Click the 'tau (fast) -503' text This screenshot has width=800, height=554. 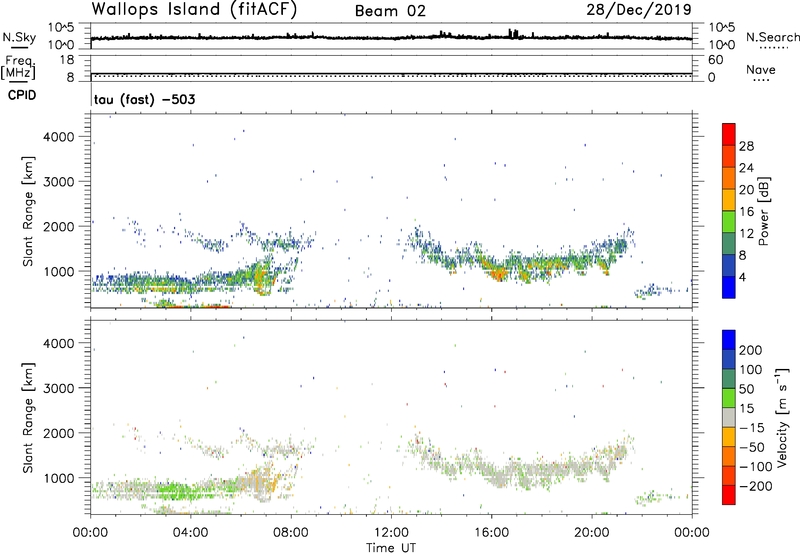click(144, 99)
